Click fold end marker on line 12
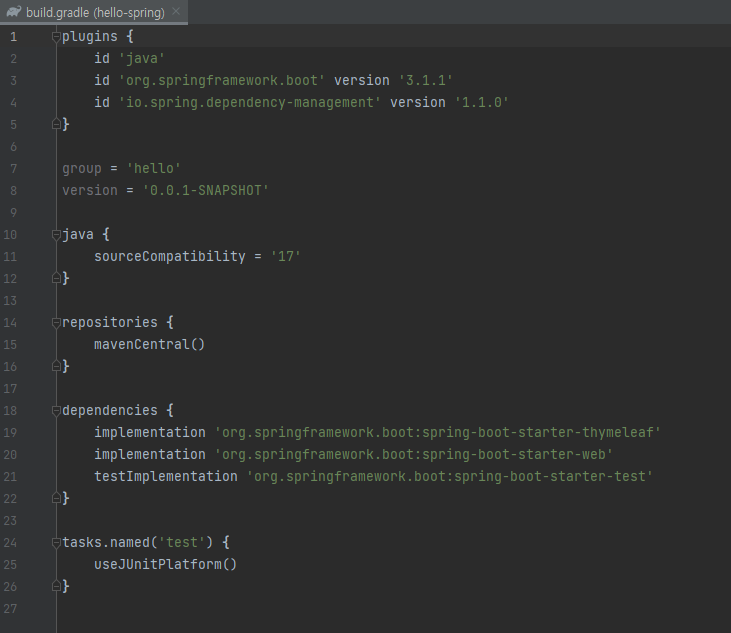Viewport: 731px width, 633px height. (56, 278)
